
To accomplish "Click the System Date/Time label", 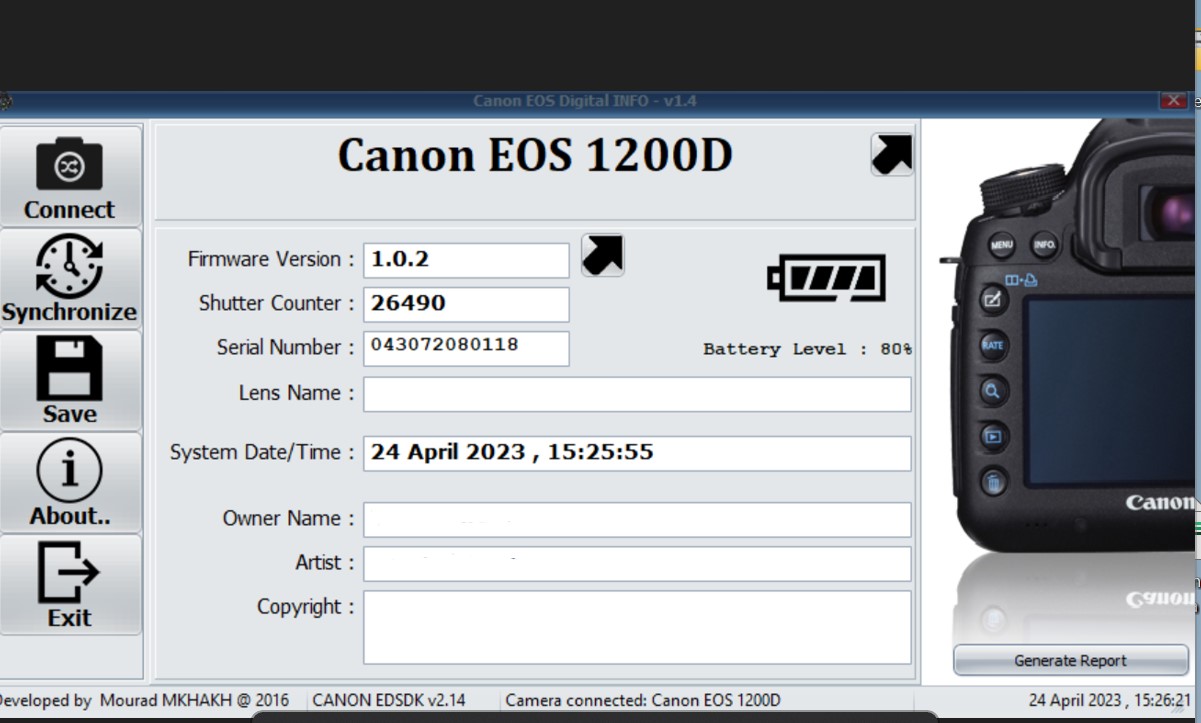I will [262, 452].
